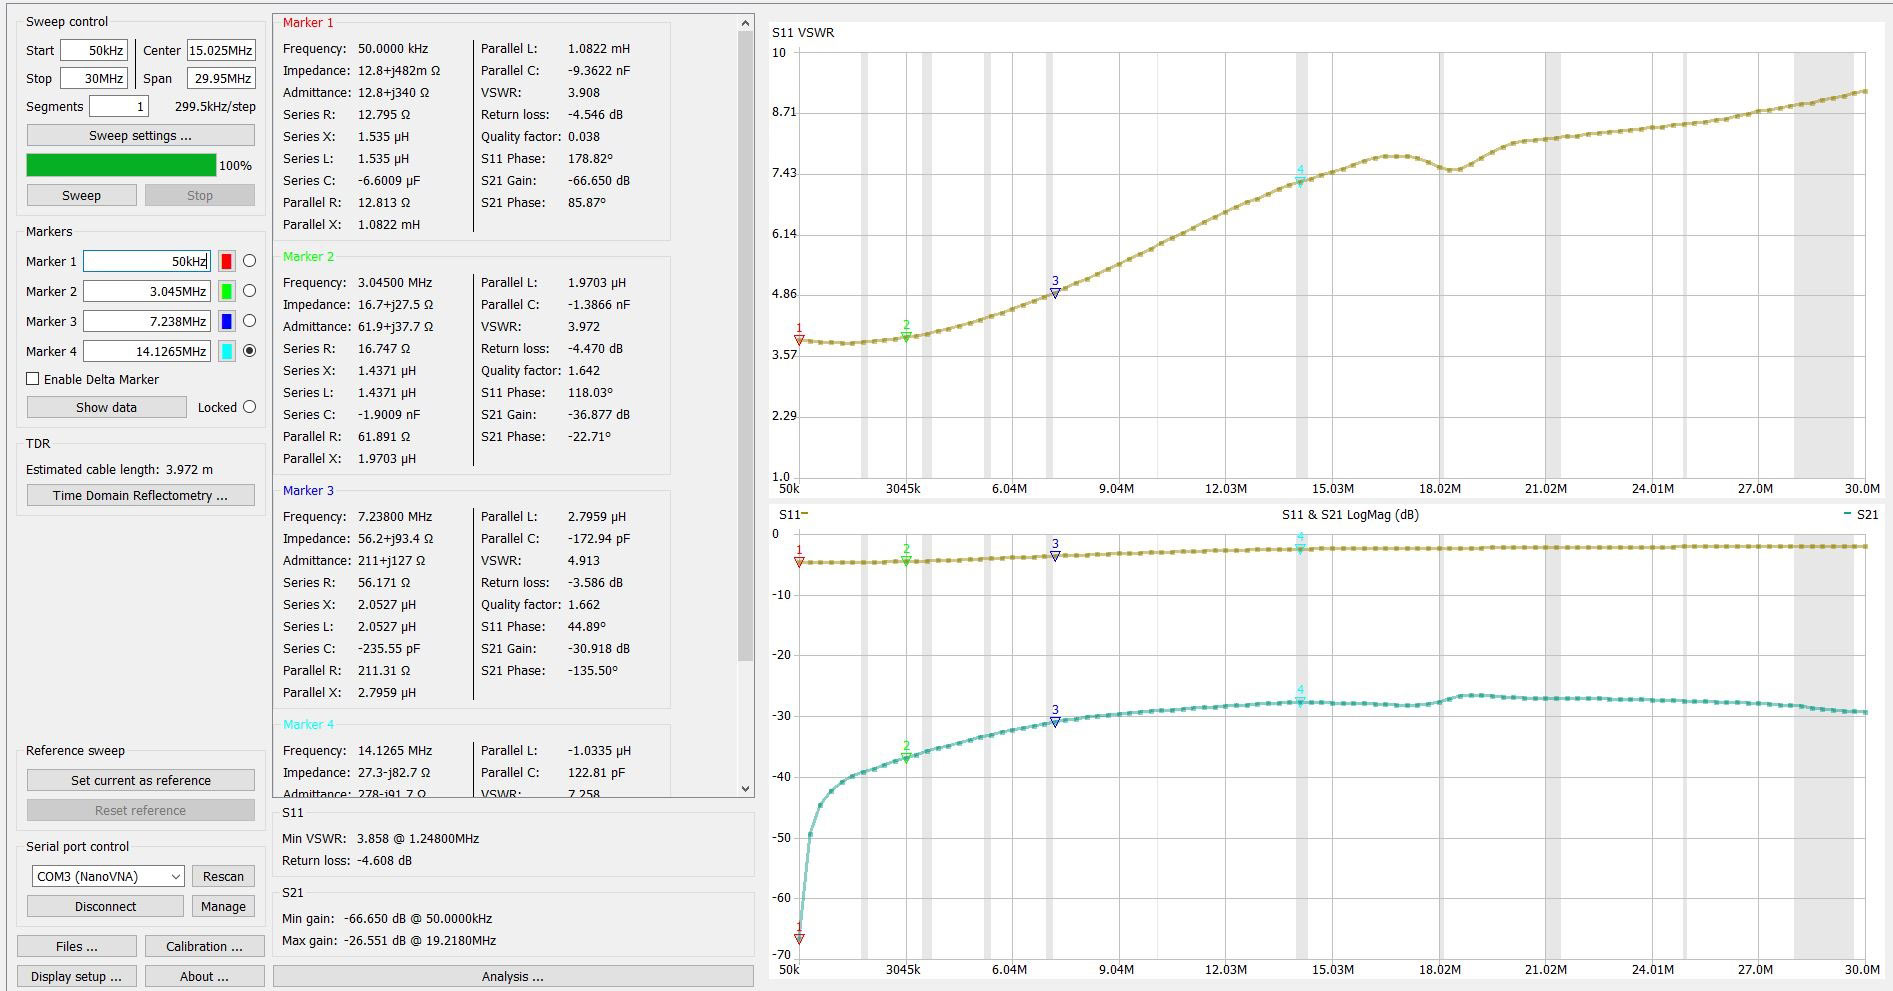1893x991 pixels.
Task: Open Display setup window
Action: pyautogui.click(x=77, y=976)
